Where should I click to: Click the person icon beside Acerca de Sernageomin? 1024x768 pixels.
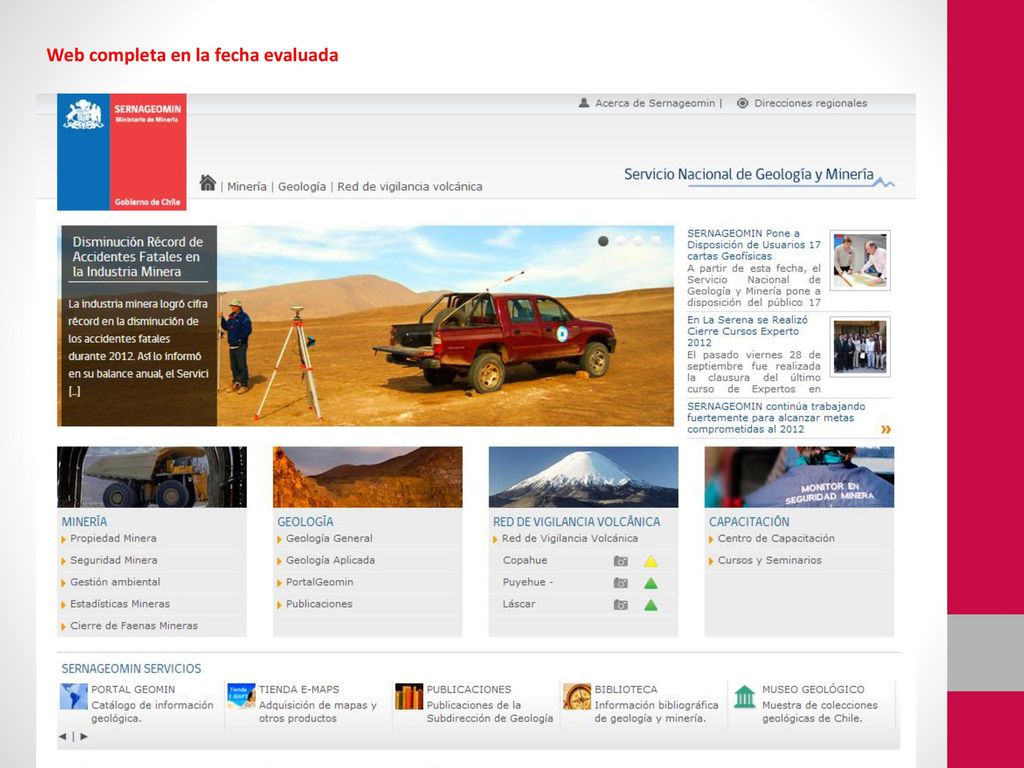(x=584, y=103)
